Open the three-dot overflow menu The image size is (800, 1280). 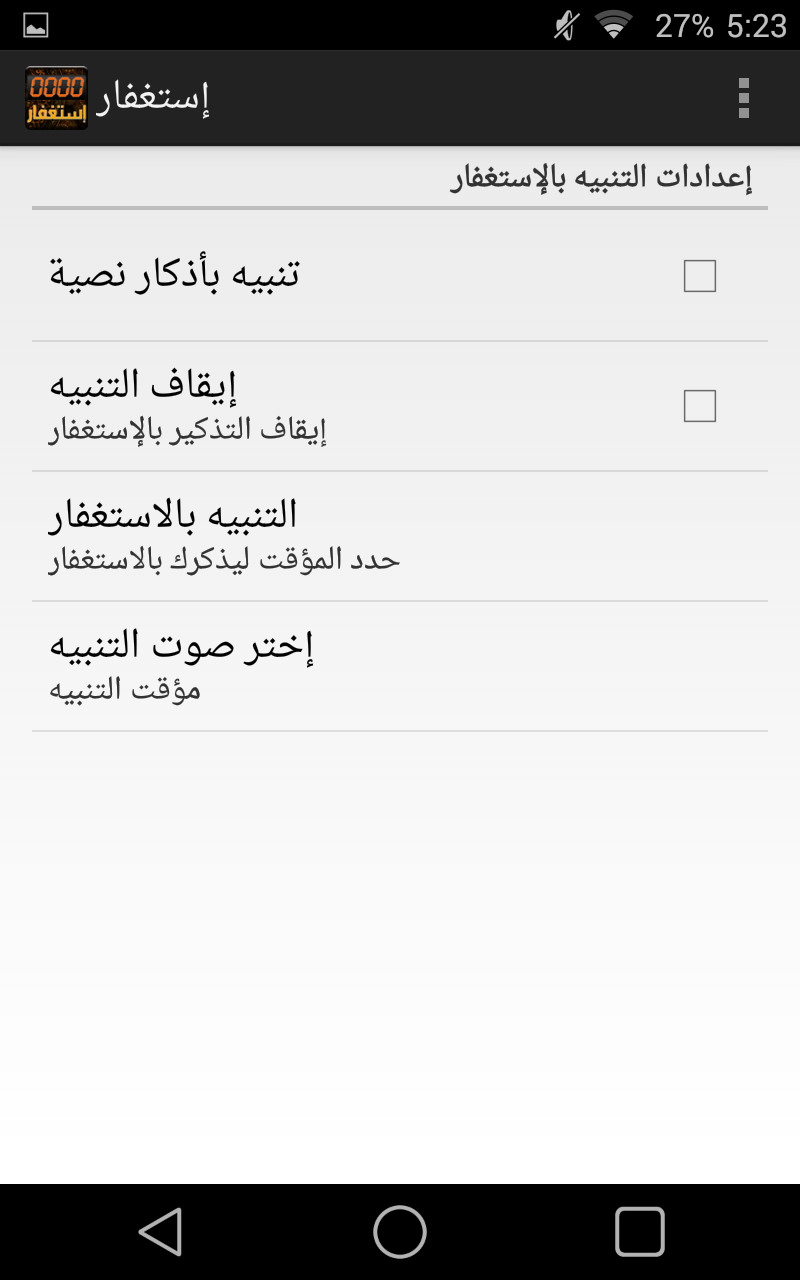pos(743,98)
